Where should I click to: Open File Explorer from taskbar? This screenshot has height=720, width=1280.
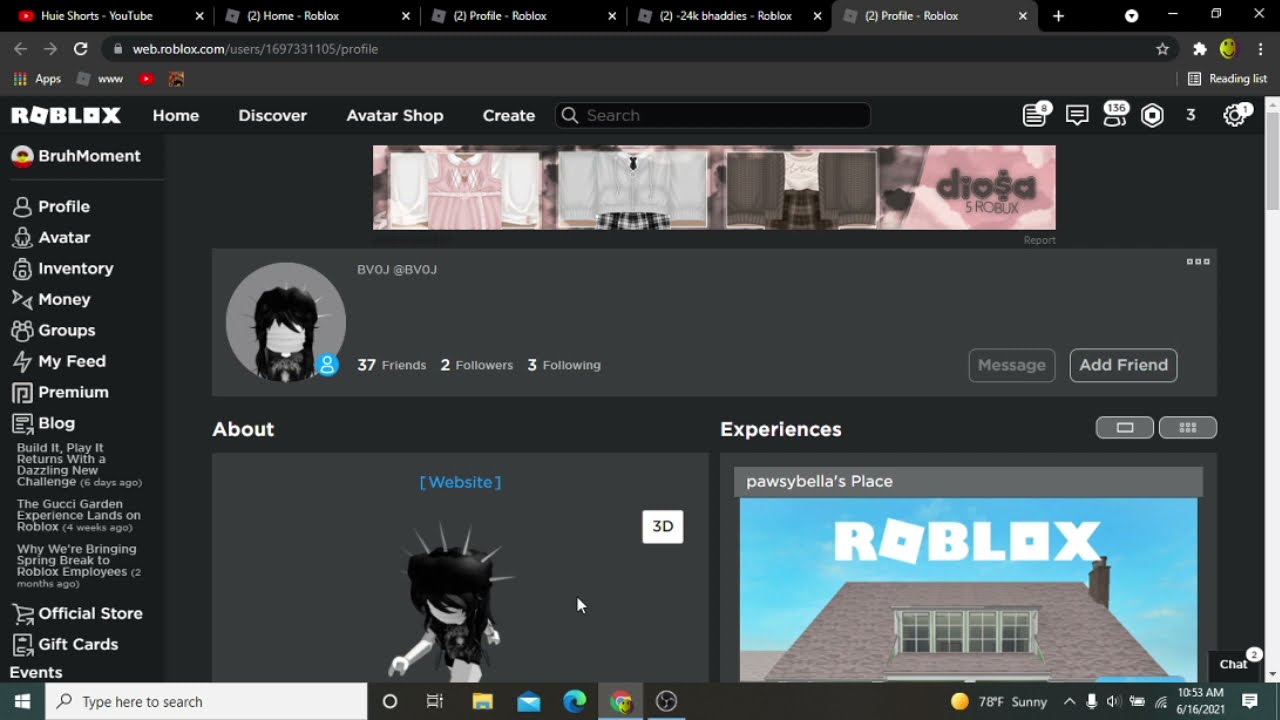(x=482, y=701)
